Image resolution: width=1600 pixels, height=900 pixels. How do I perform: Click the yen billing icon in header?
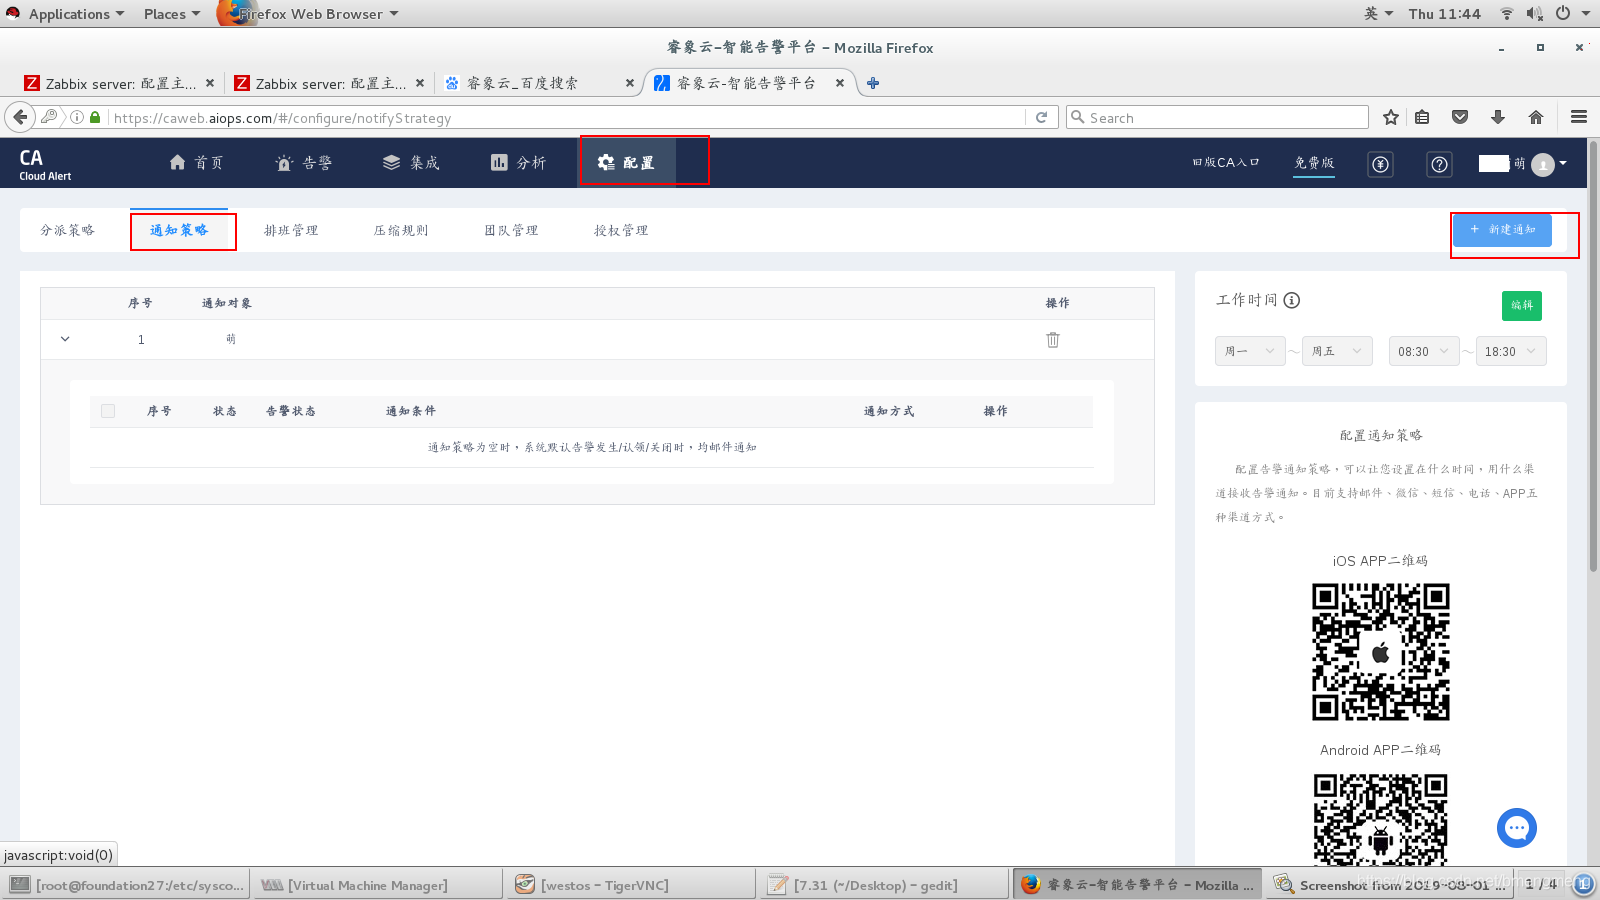point(1380,164)
